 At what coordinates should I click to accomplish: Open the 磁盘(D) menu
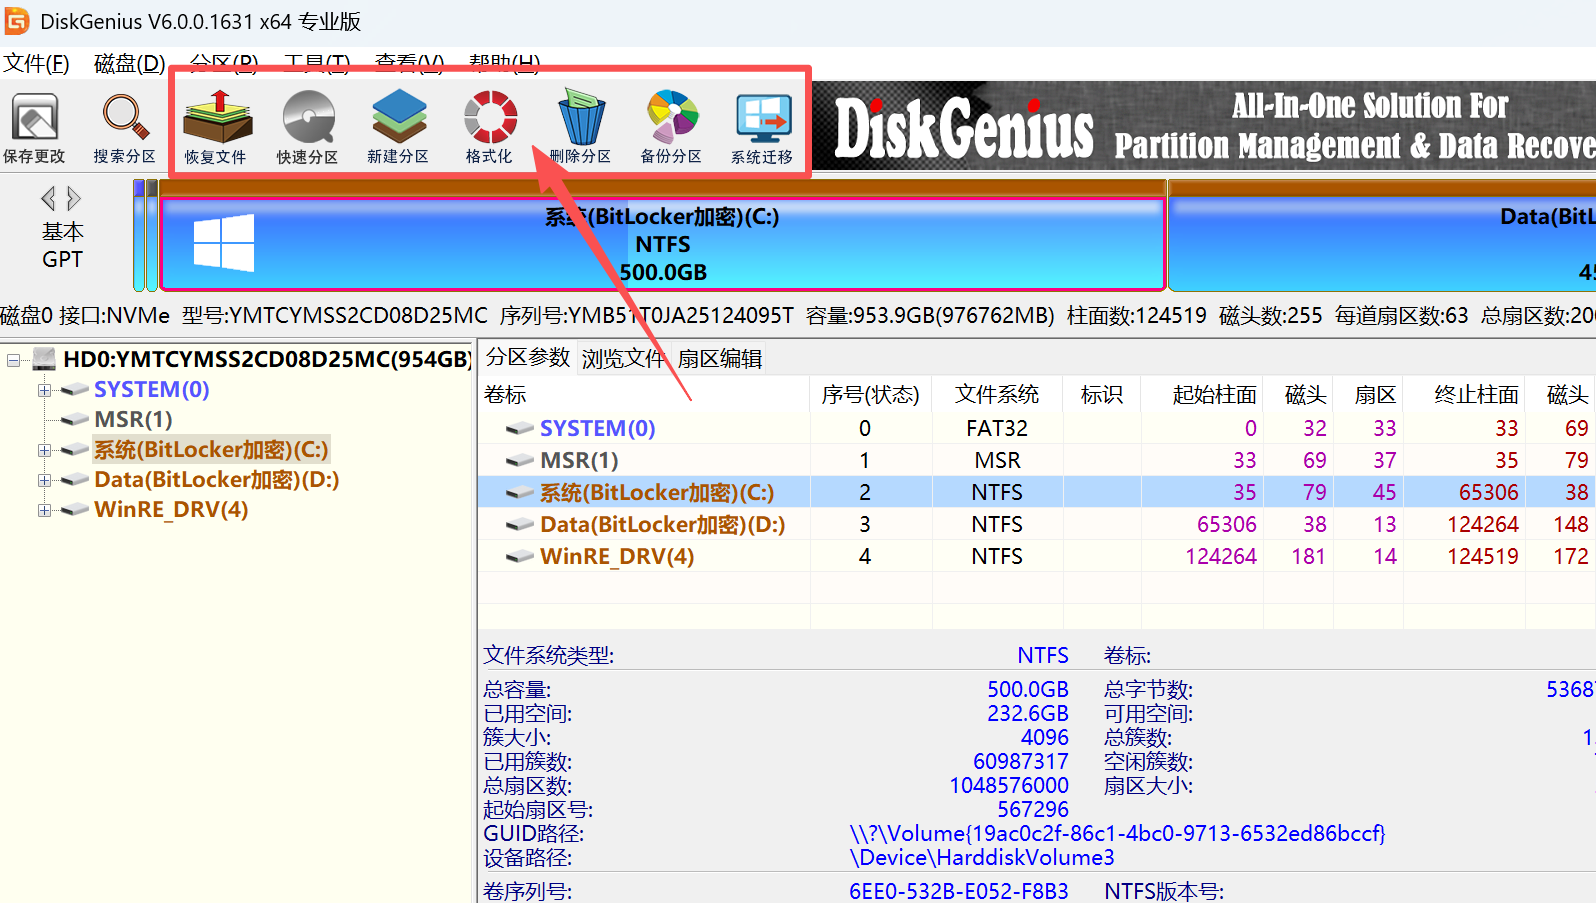[130, 63]
